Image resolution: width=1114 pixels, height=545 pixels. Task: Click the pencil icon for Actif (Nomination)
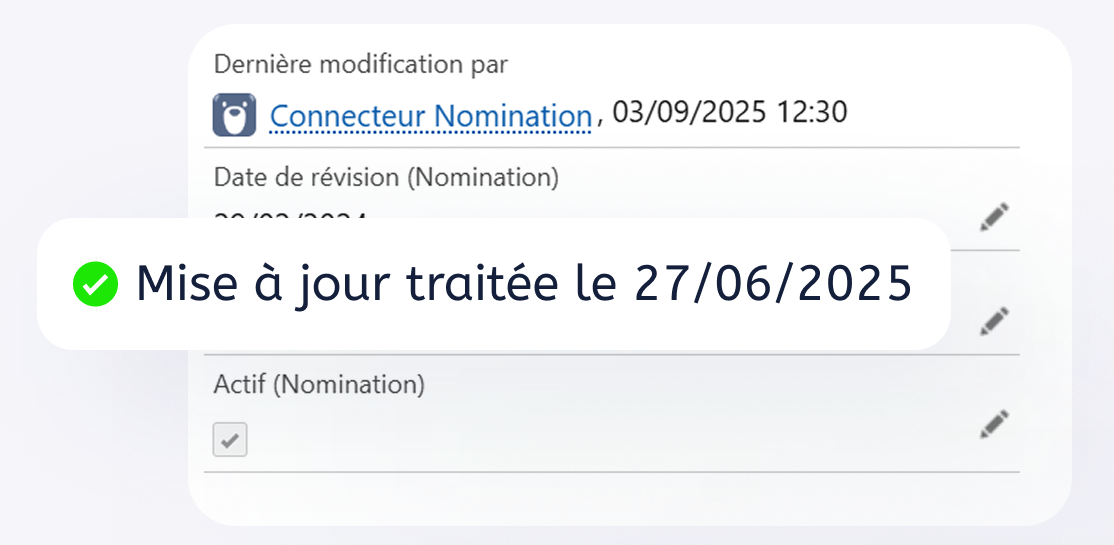(993, 424)
